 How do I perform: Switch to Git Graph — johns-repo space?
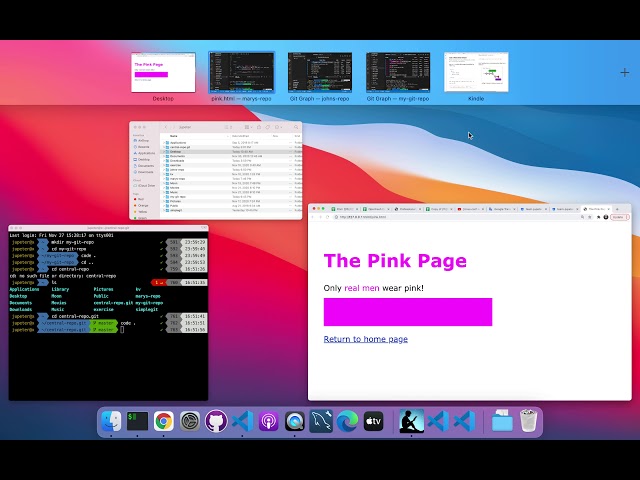tap(319, 72)
